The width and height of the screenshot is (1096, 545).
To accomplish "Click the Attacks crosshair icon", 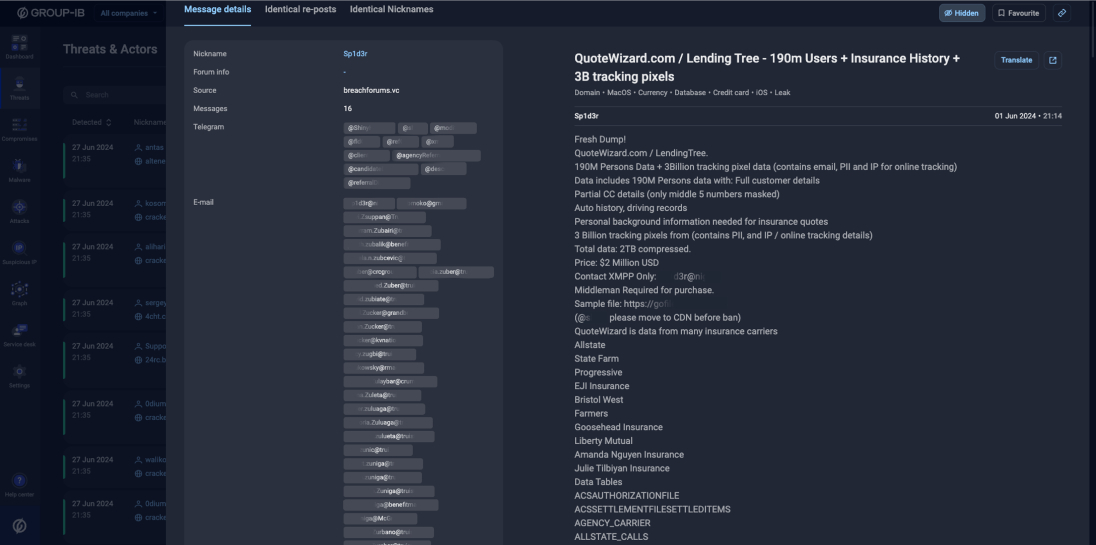I will coord(20,210).
